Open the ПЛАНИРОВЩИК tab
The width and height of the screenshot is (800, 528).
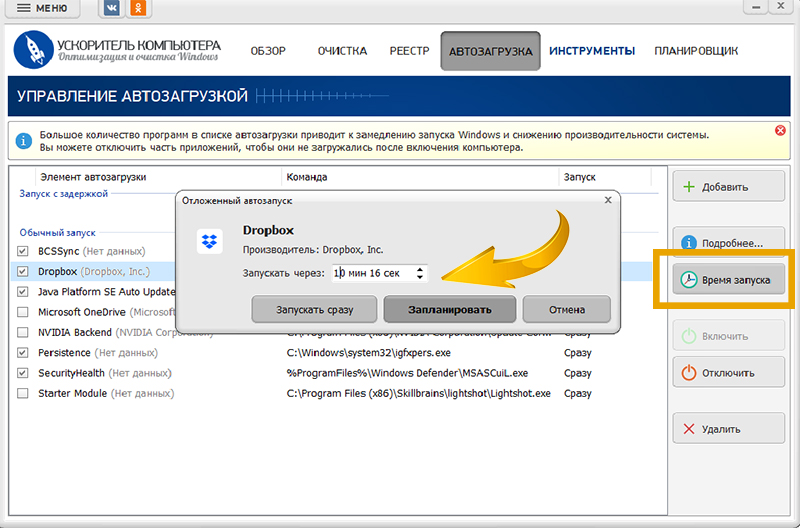click(696, 51)
